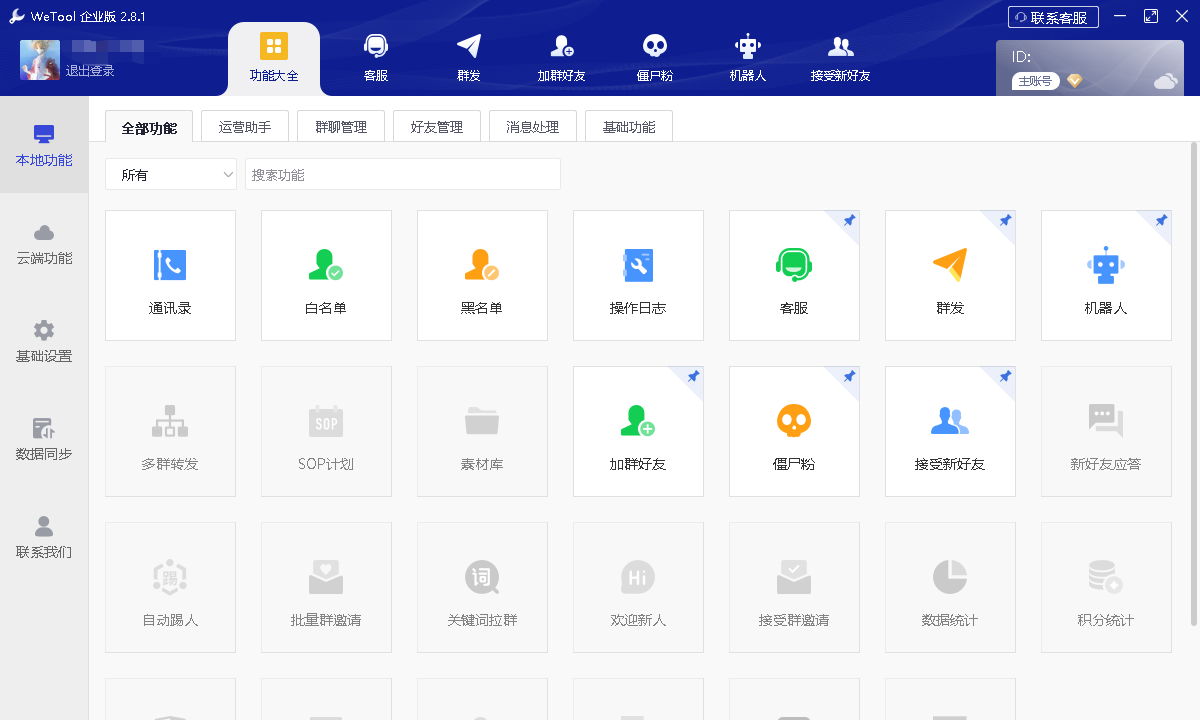Click the 僵尸粉 skull icon on top

[654, 57]
